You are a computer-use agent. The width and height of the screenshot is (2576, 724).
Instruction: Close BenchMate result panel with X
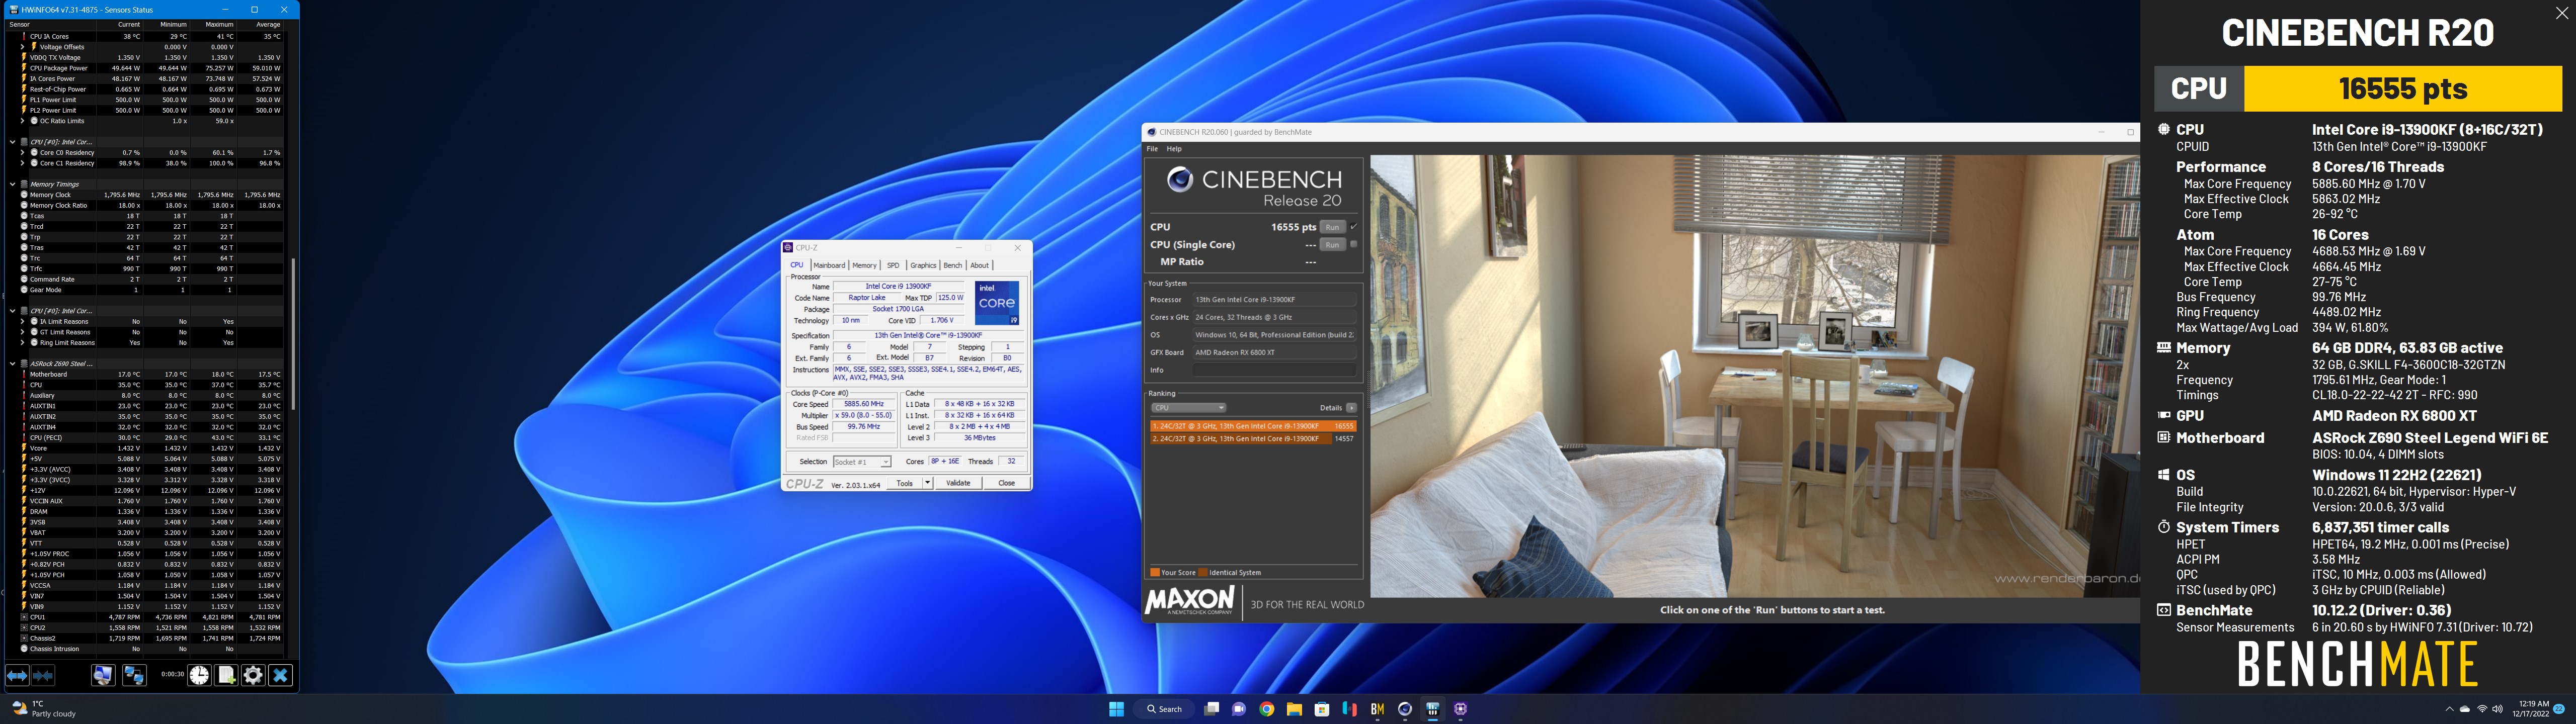click(x=2561, y=13)
